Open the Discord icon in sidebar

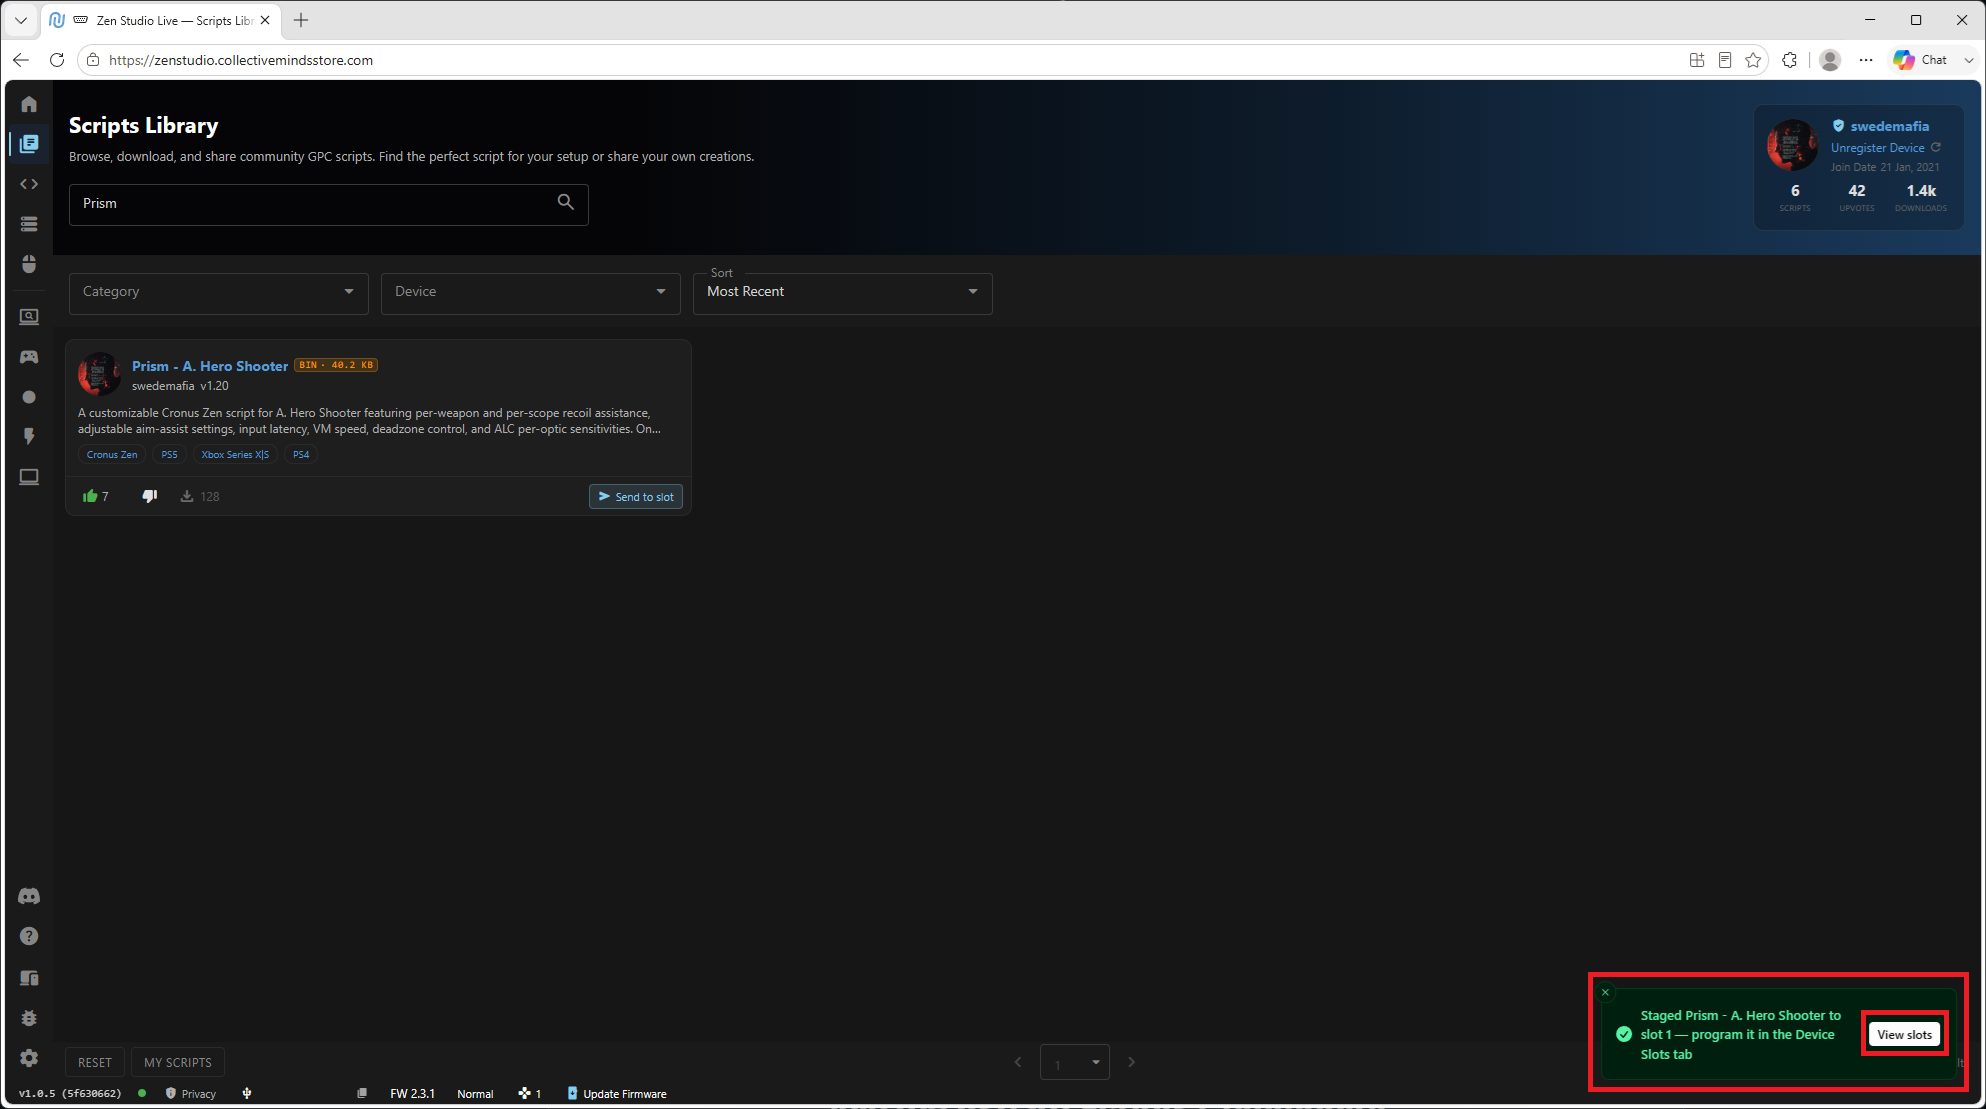tap(29, 896)
